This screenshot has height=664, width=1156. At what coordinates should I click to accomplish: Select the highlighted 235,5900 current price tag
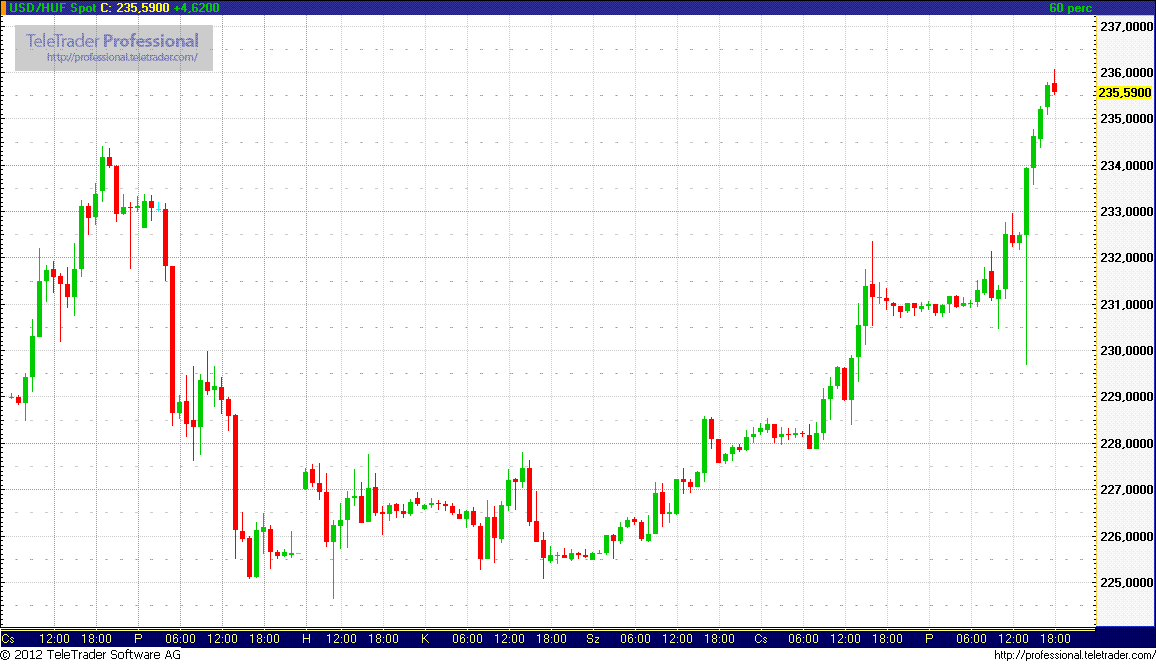(1124, 93)
